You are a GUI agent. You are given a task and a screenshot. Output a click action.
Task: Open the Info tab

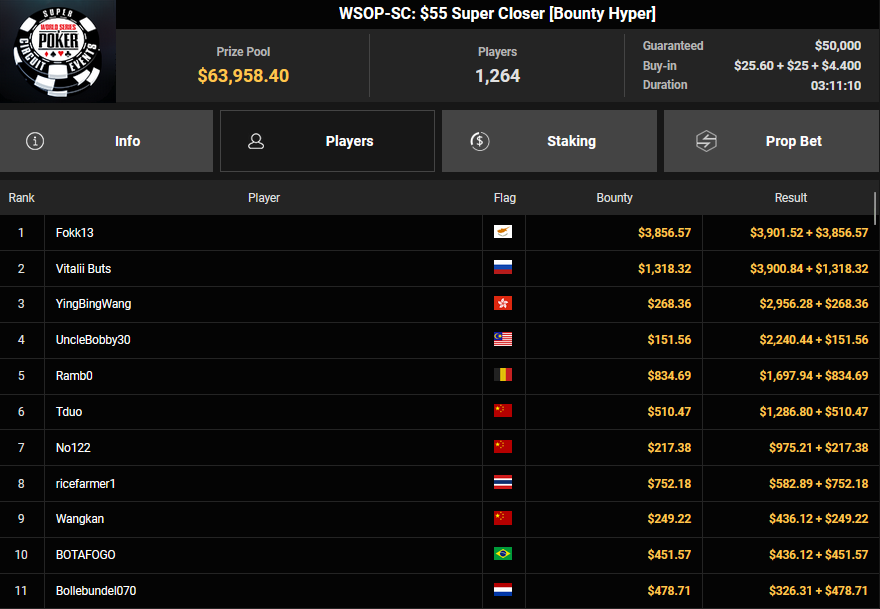point(107,141)
